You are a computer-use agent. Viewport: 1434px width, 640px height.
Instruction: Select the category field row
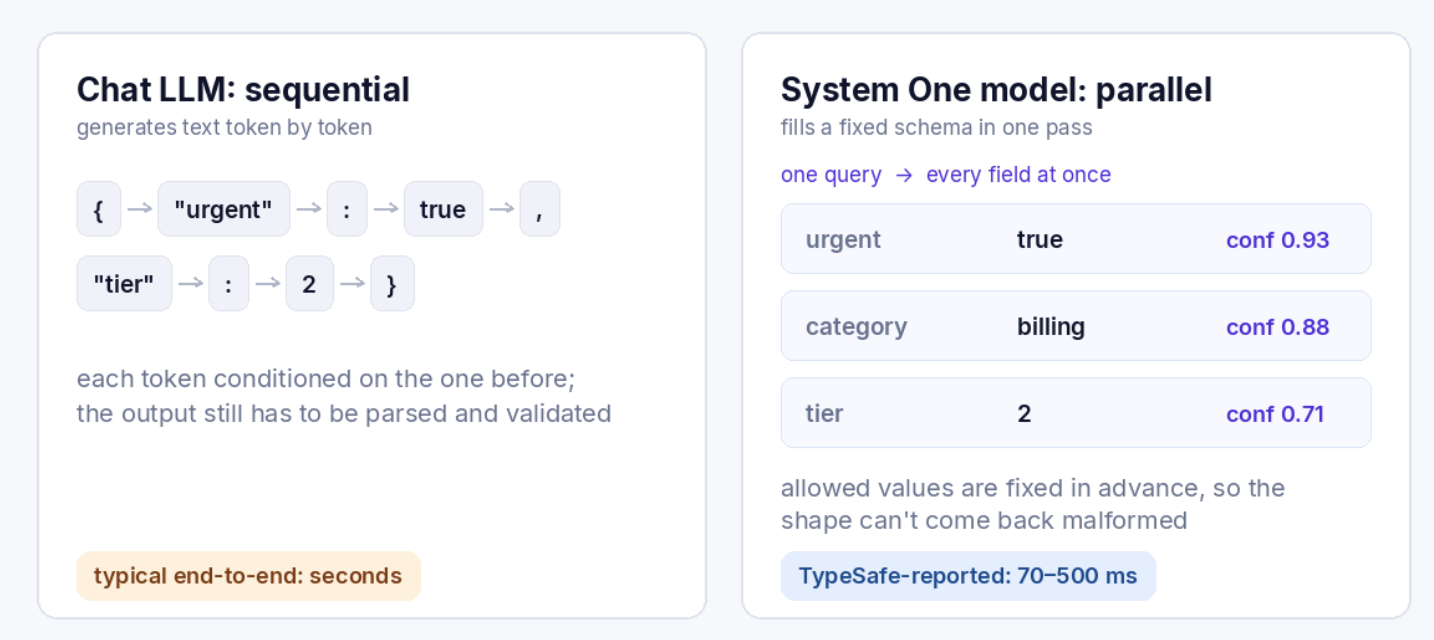pos(1076,326)
